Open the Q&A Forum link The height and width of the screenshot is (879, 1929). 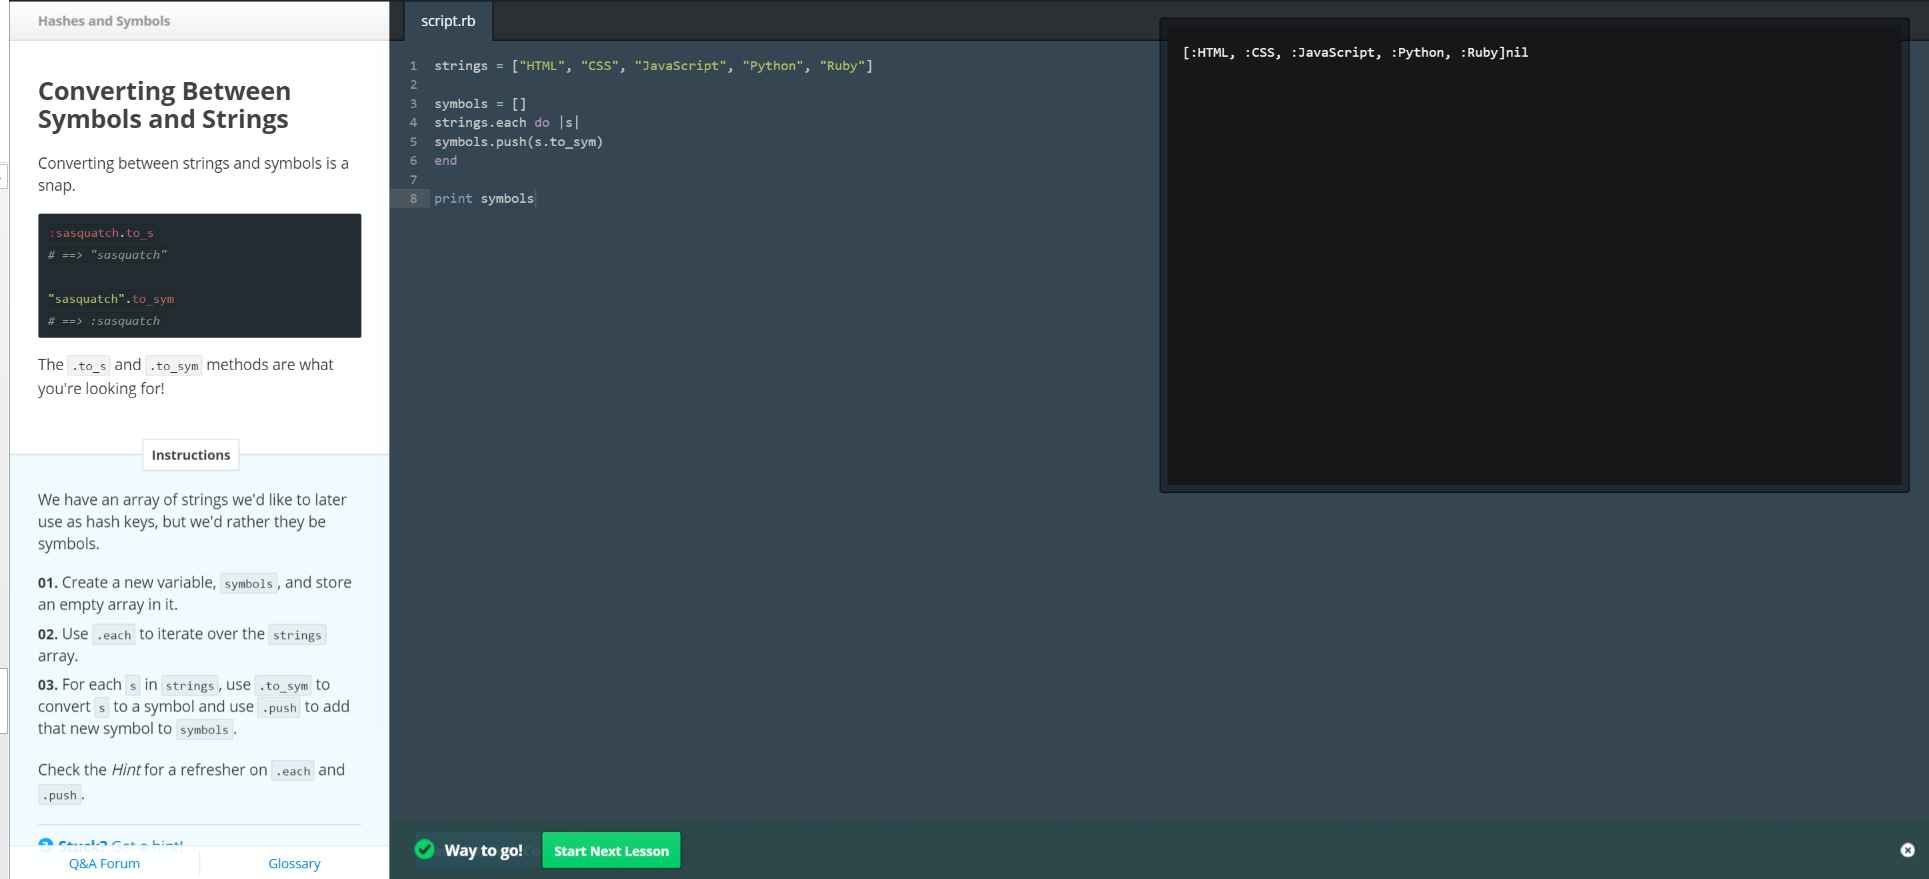point(104,863)
